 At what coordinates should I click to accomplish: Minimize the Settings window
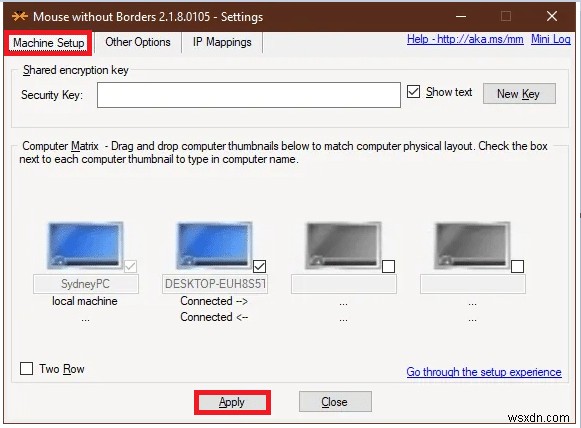click(x=461, y=16)
